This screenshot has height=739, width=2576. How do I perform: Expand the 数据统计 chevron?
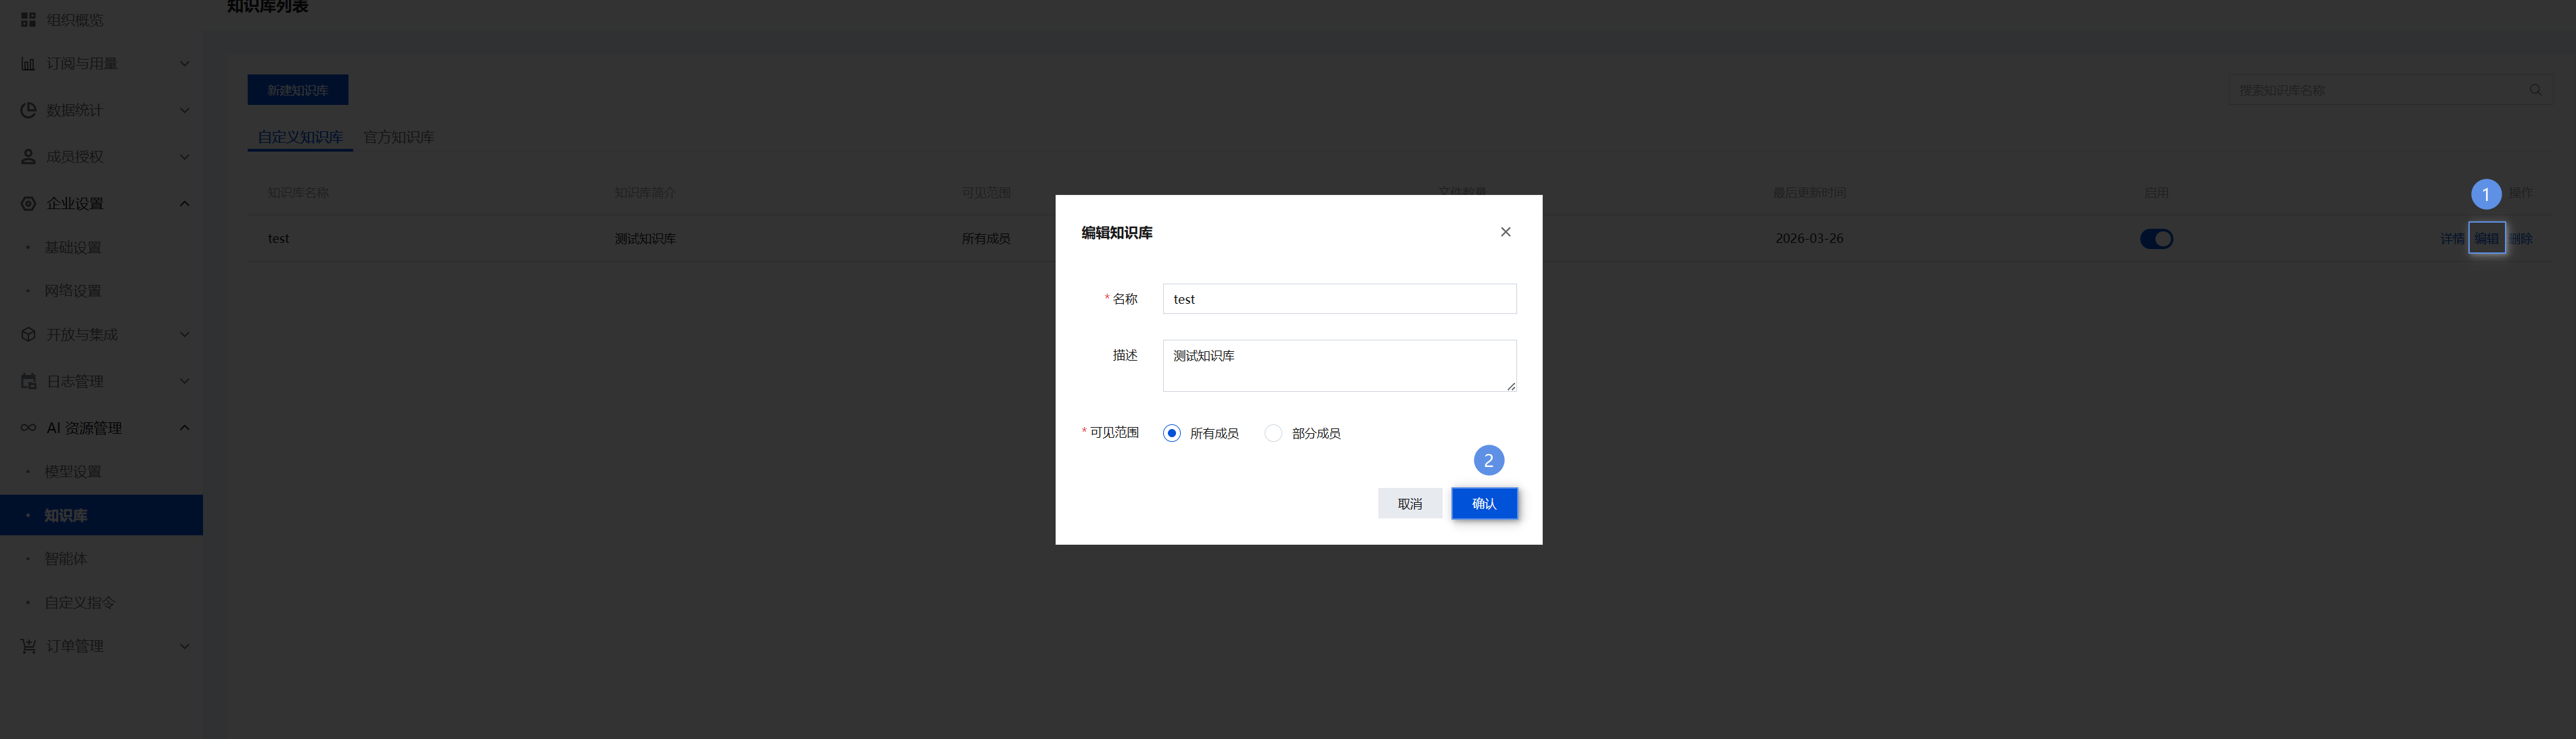(x=184, y=110)
